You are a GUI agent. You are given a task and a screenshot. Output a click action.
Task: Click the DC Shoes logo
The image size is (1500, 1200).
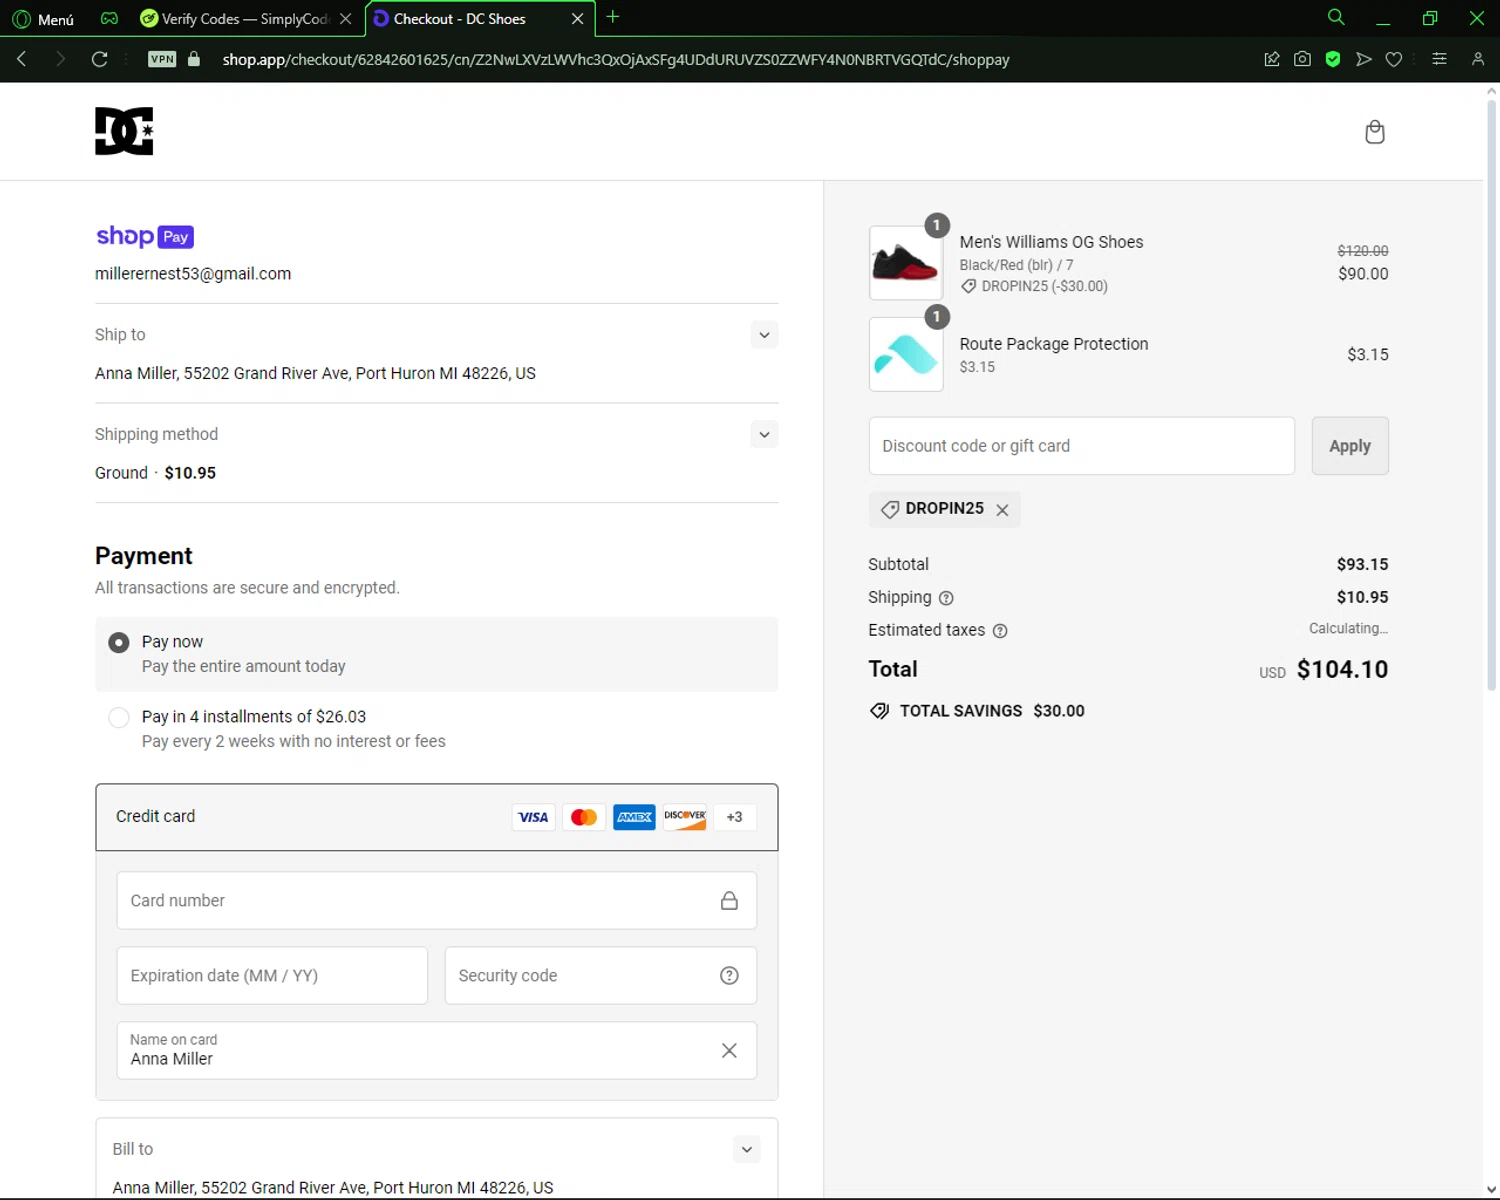pyautogui.click(x=124, y=131)
